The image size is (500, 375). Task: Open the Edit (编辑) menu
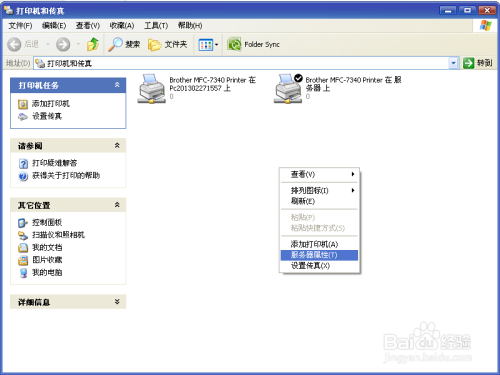point(54,26)
